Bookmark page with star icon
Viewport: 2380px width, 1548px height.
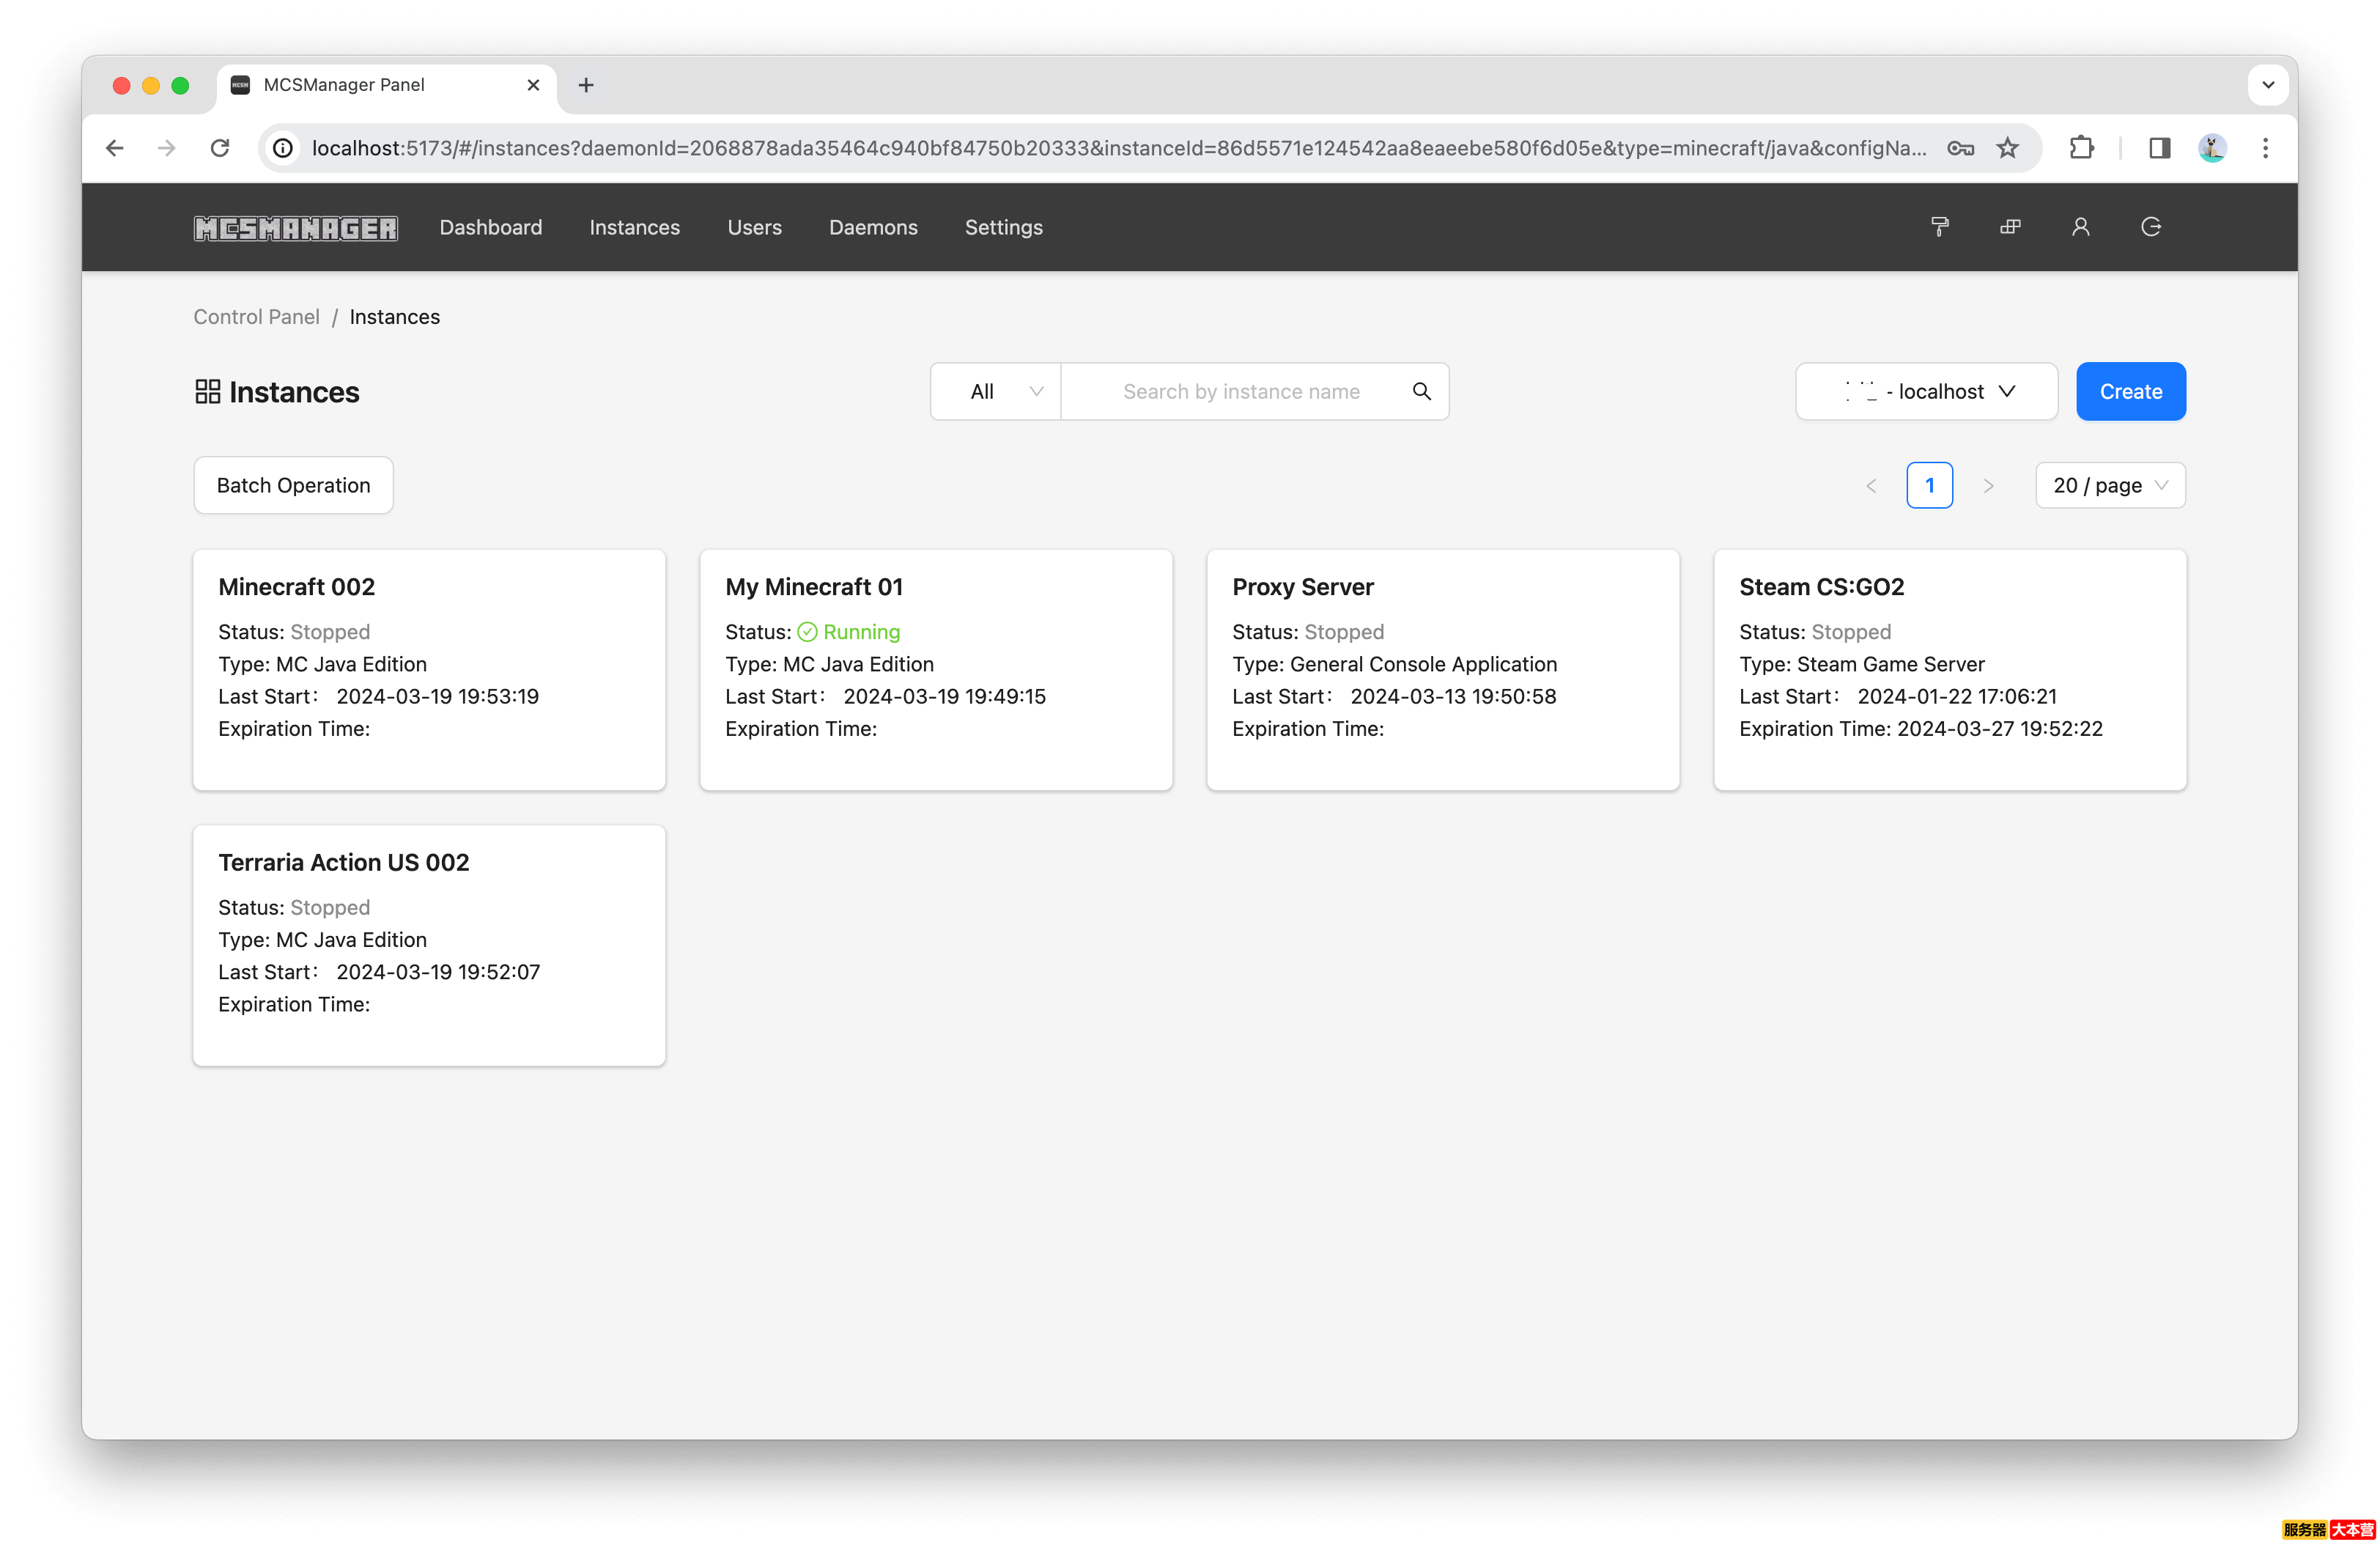tap(2007, 148)
